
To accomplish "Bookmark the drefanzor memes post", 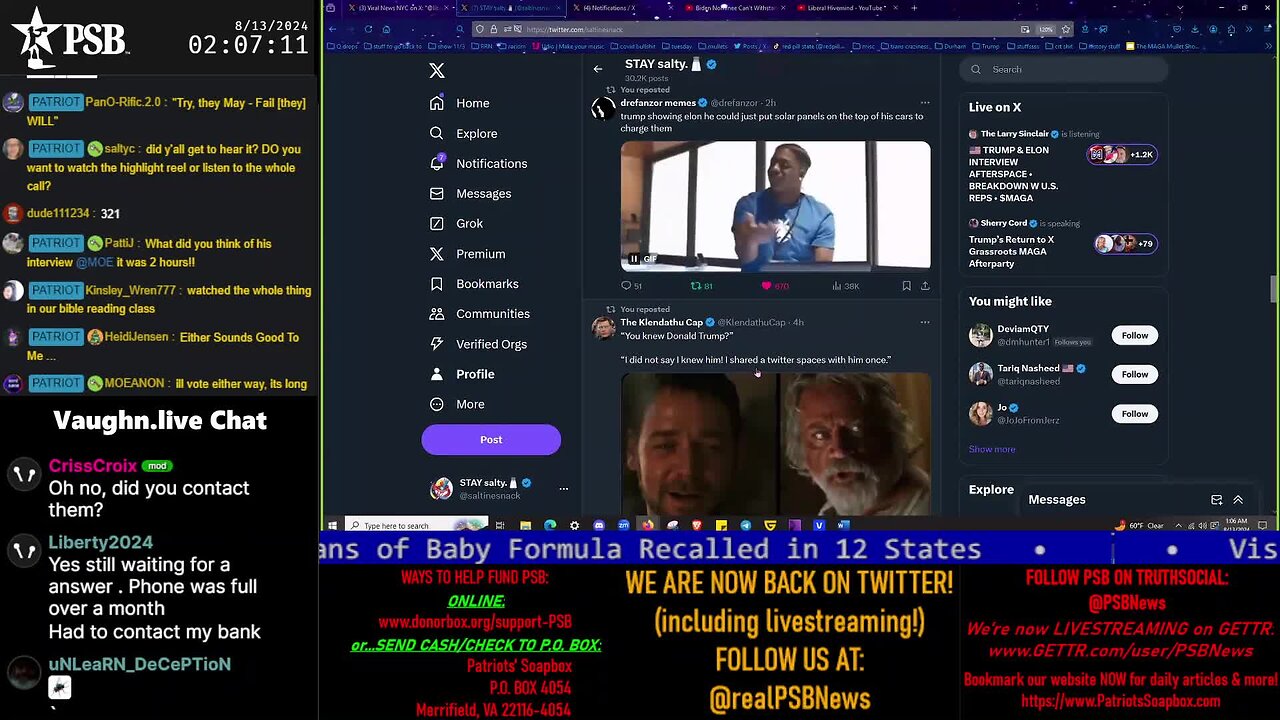I will 907,286.
